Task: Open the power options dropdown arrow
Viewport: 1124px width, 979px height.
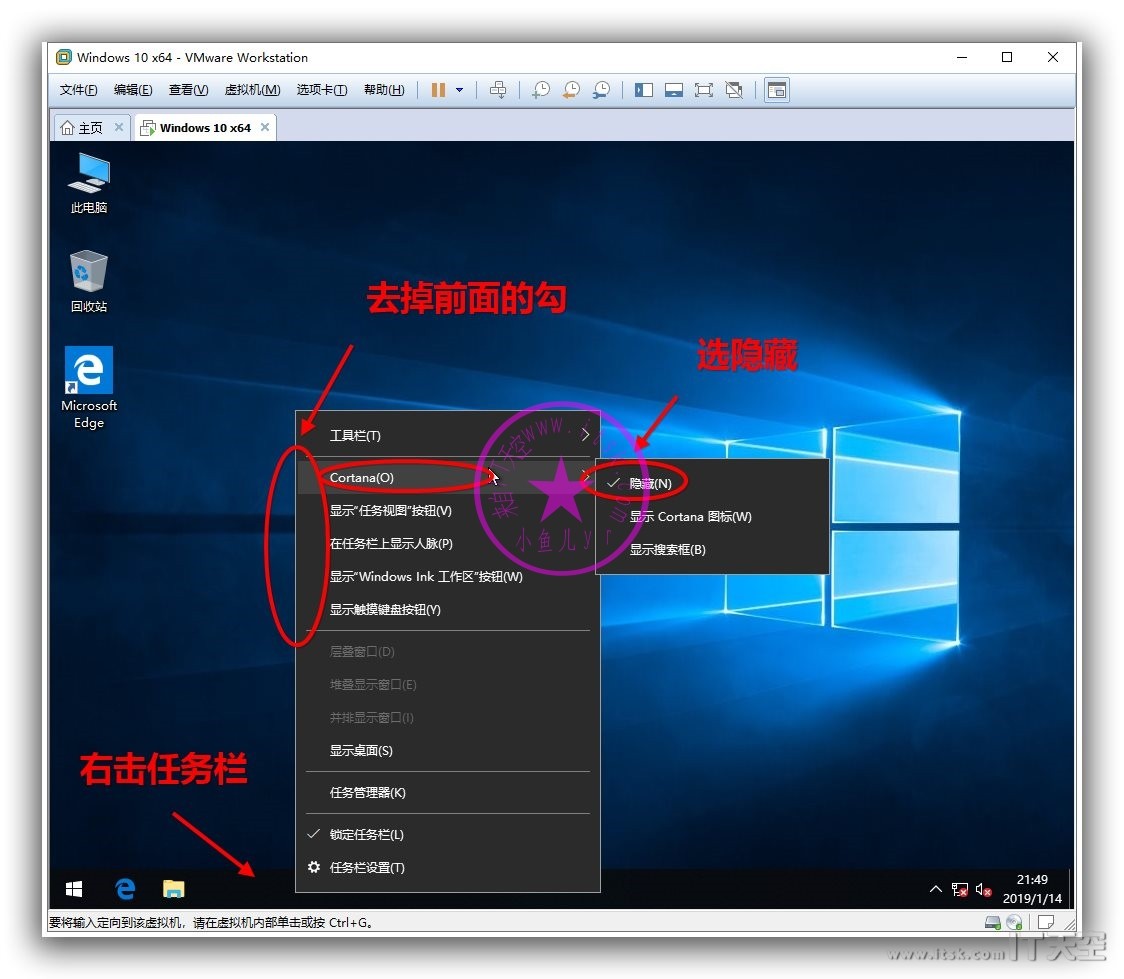Action: pyautogui.click(x=459, y=90)
